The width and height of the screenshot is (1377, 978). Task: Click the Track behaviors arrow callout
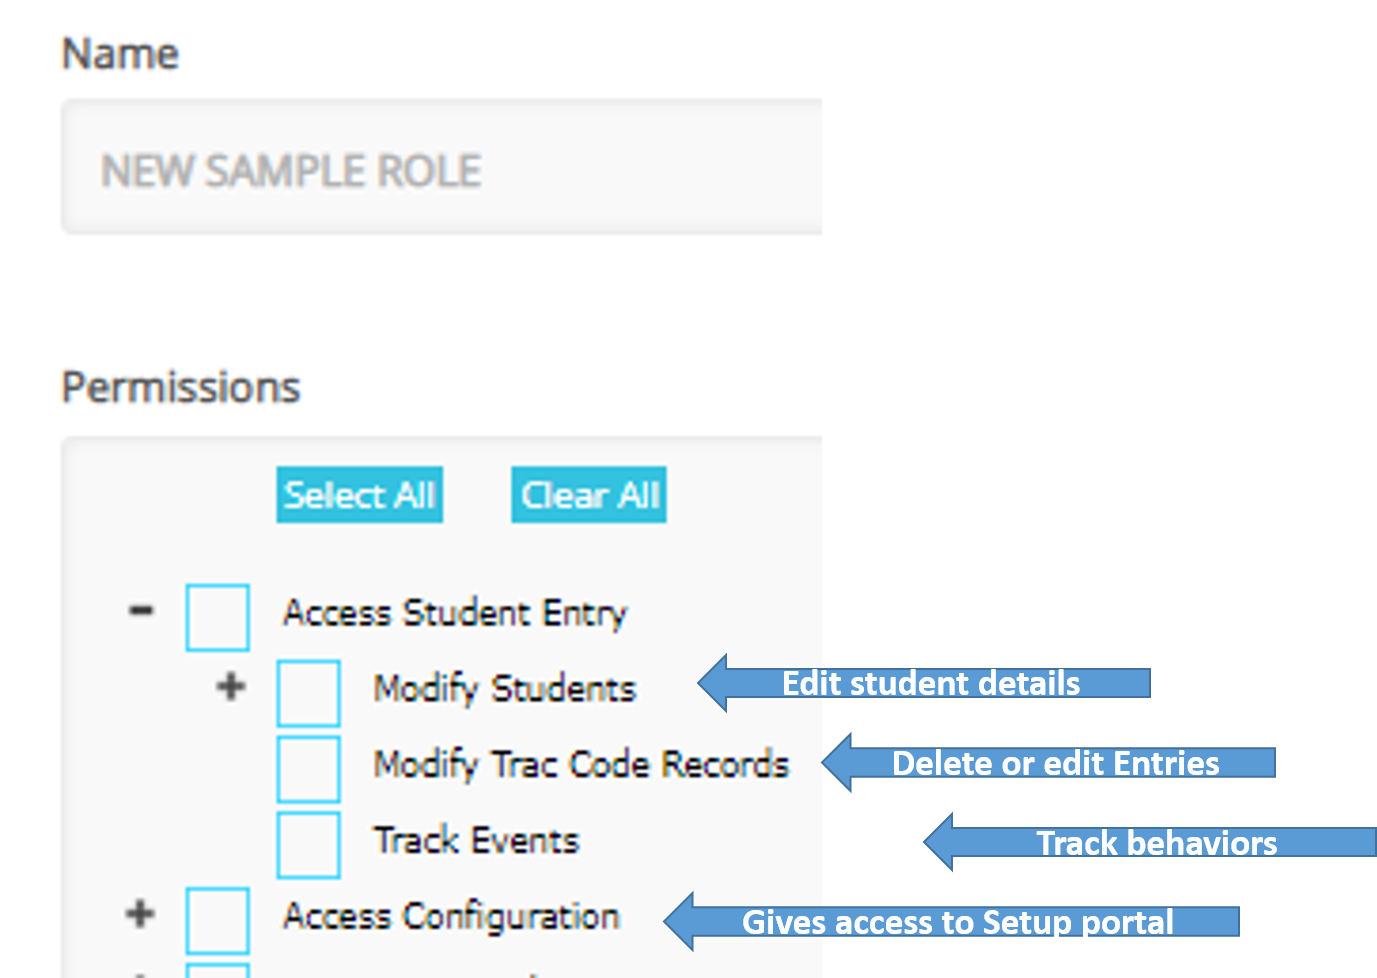(x=1153, y=842)
